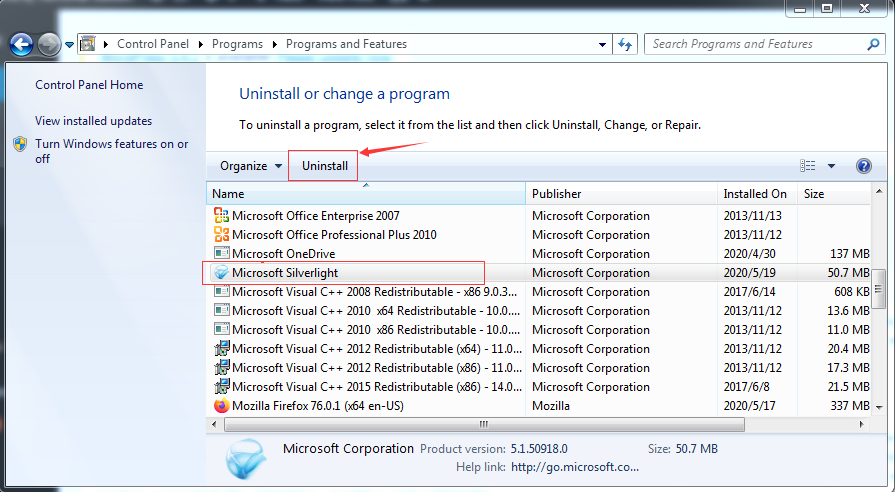Open Turn Windows features on or off
Screen dimensions: 895x492
click(111, 151)
